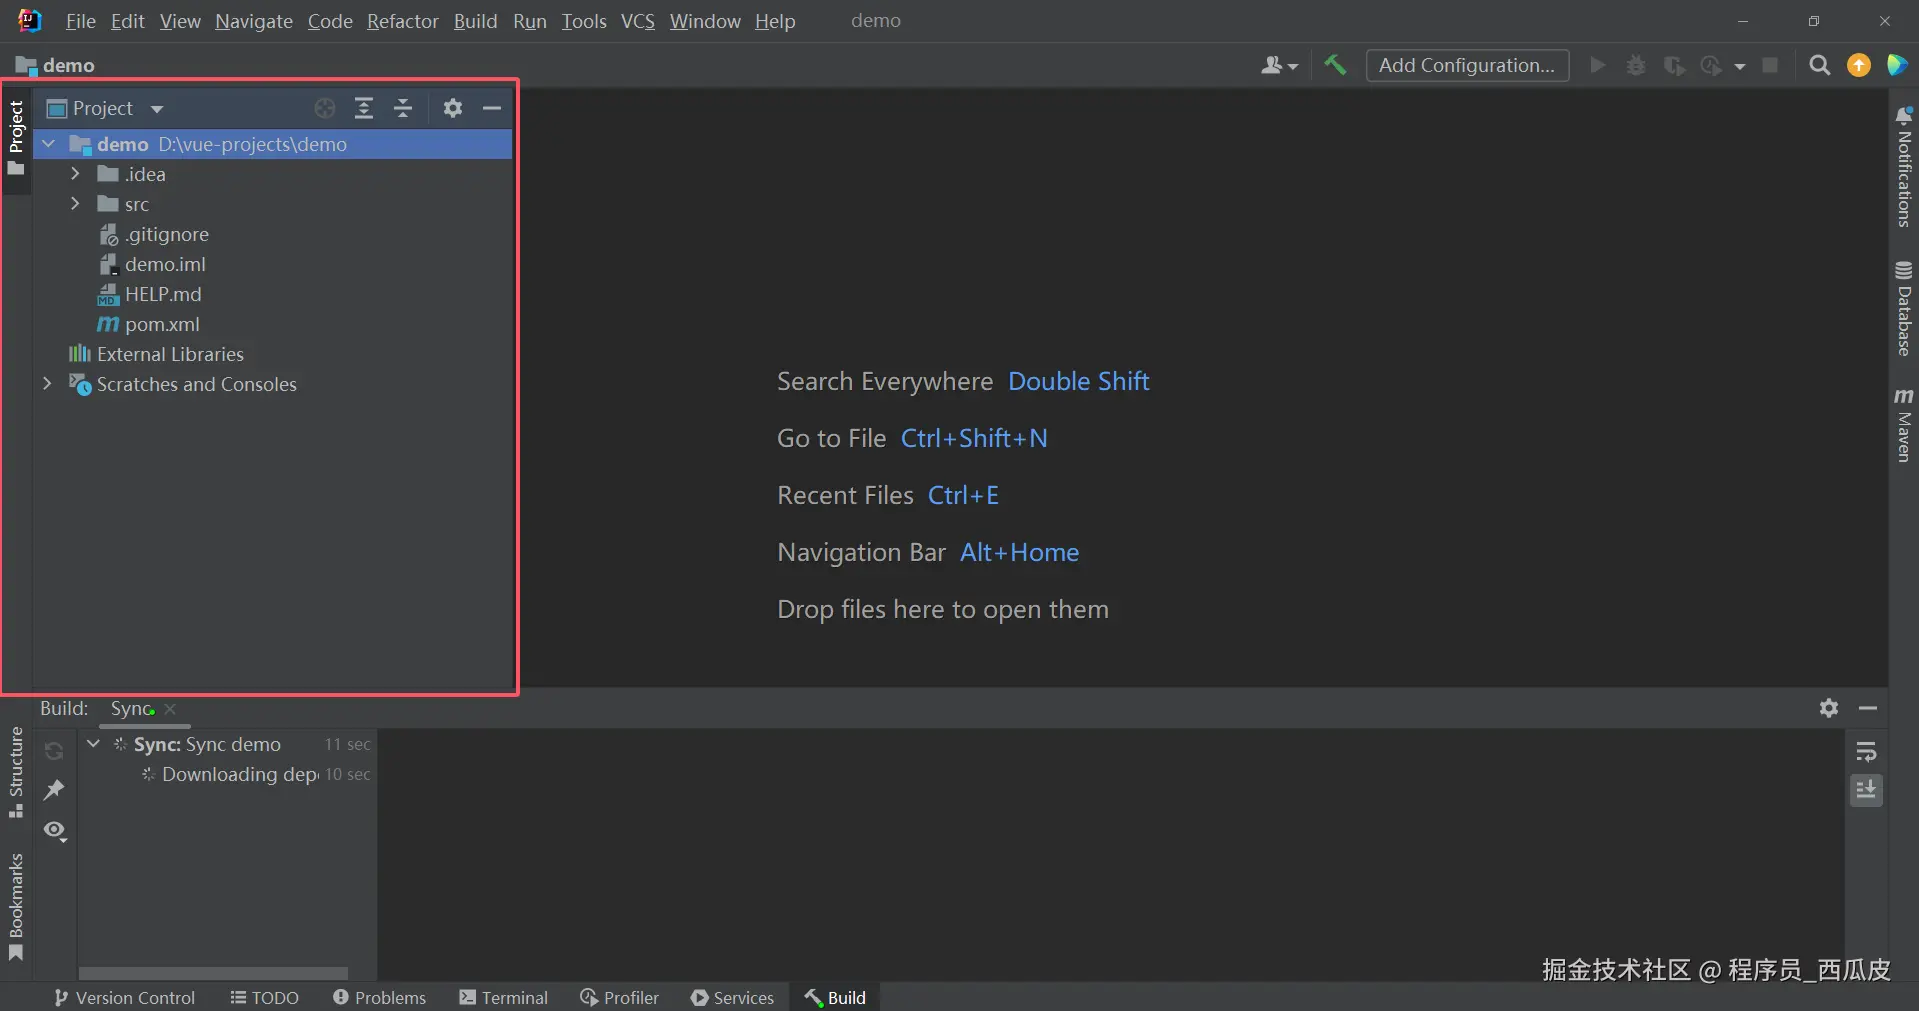Viewport: 1919px width, 1011px height.
Task: Click the Rerun sync icon in Build panel
Action: [54, 750]
